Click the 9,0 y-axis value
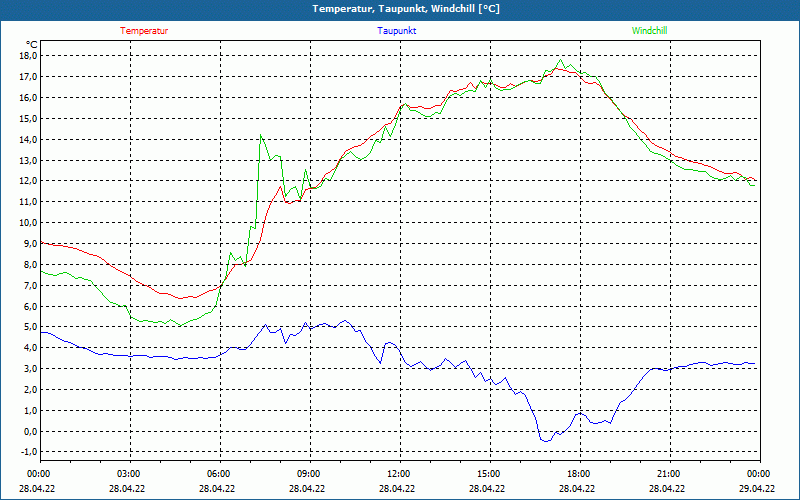Viewport: 800px width, 500px height. tap(31, 243)
